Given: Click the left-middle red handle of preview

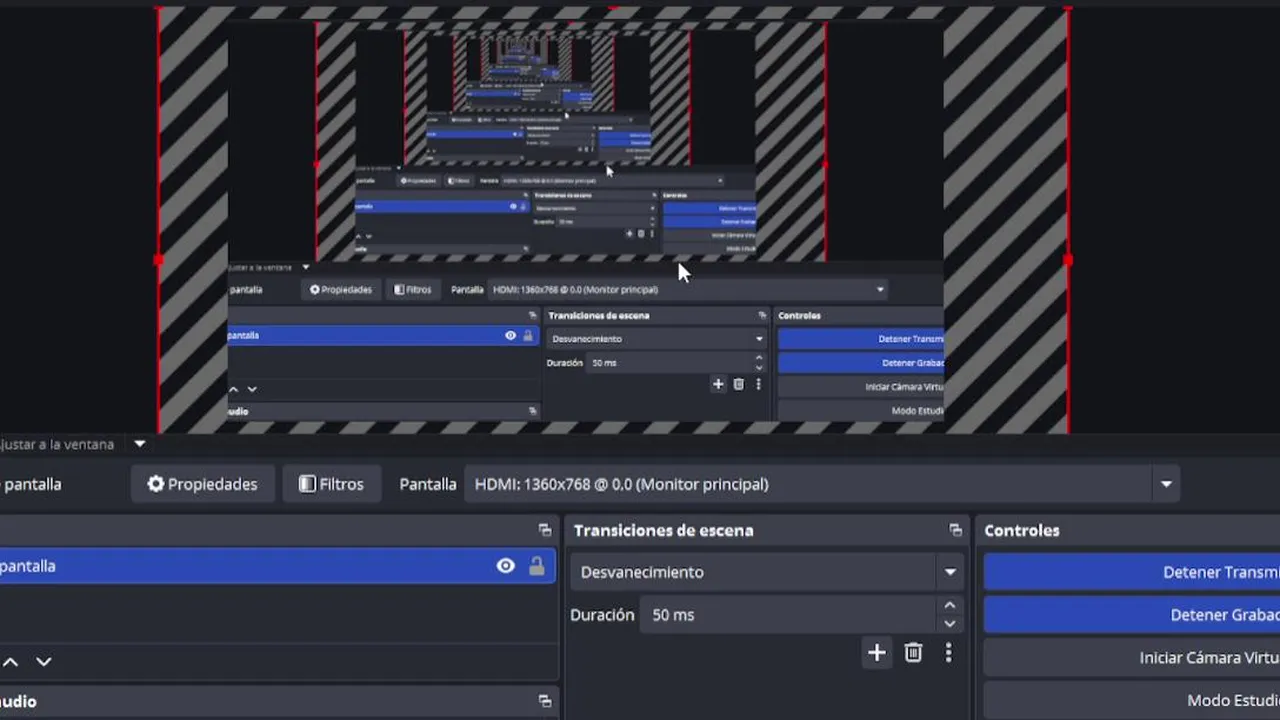Looking at the screenshot, I should [x=158, y=260].
